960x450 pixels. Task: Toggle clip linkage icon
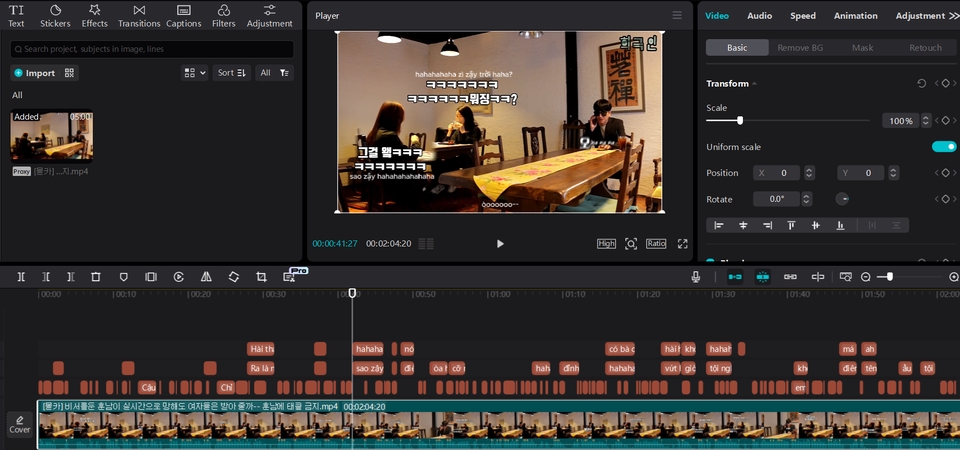(x=790, y=277)
